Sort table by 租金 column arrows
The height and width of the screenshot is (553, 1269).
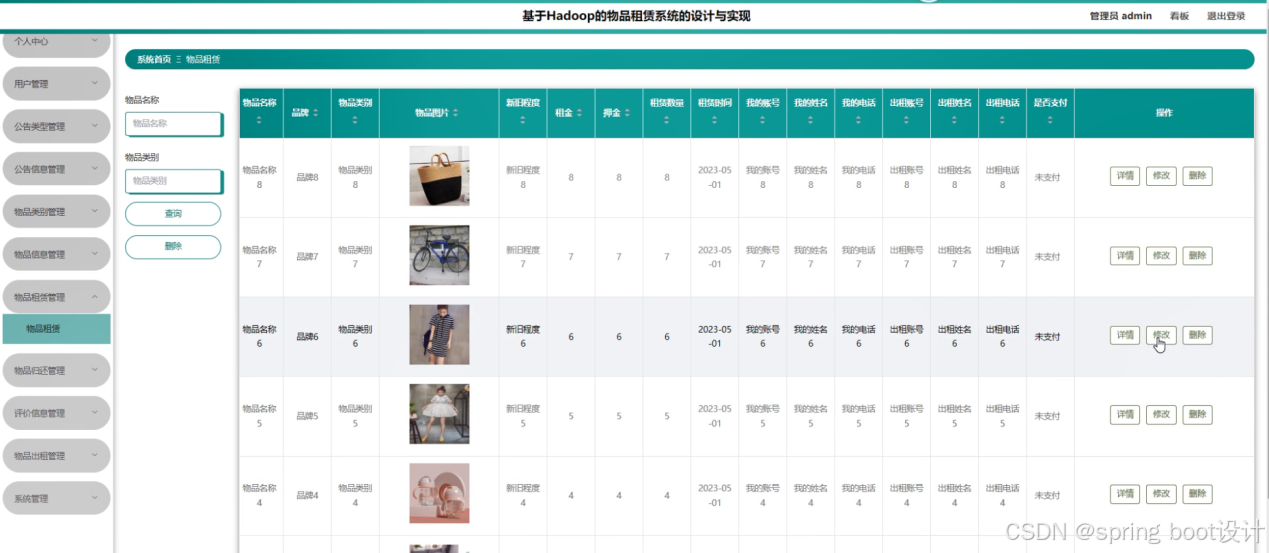pyautogui.click(x=581, y=113)
